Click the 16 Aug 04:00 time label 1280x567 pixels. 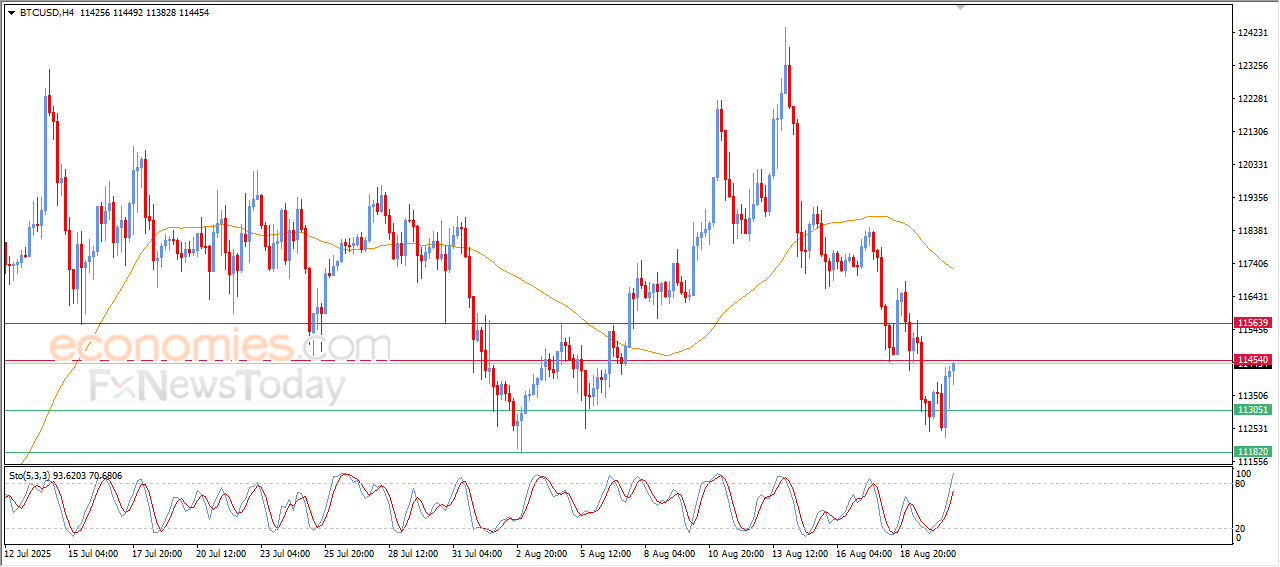[x=863, y=552]
